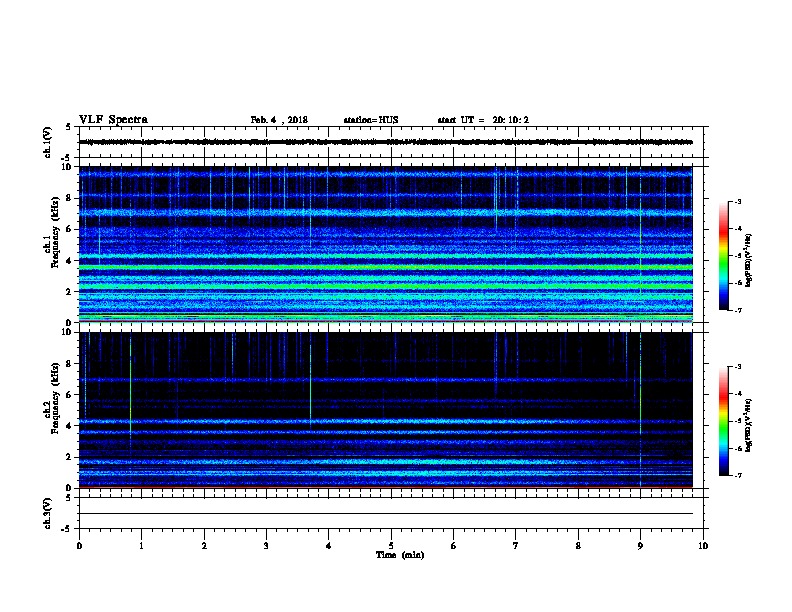Click the "ch.3(V)" axis label
Screen dimensions: 792x612
tap(48, 513)
